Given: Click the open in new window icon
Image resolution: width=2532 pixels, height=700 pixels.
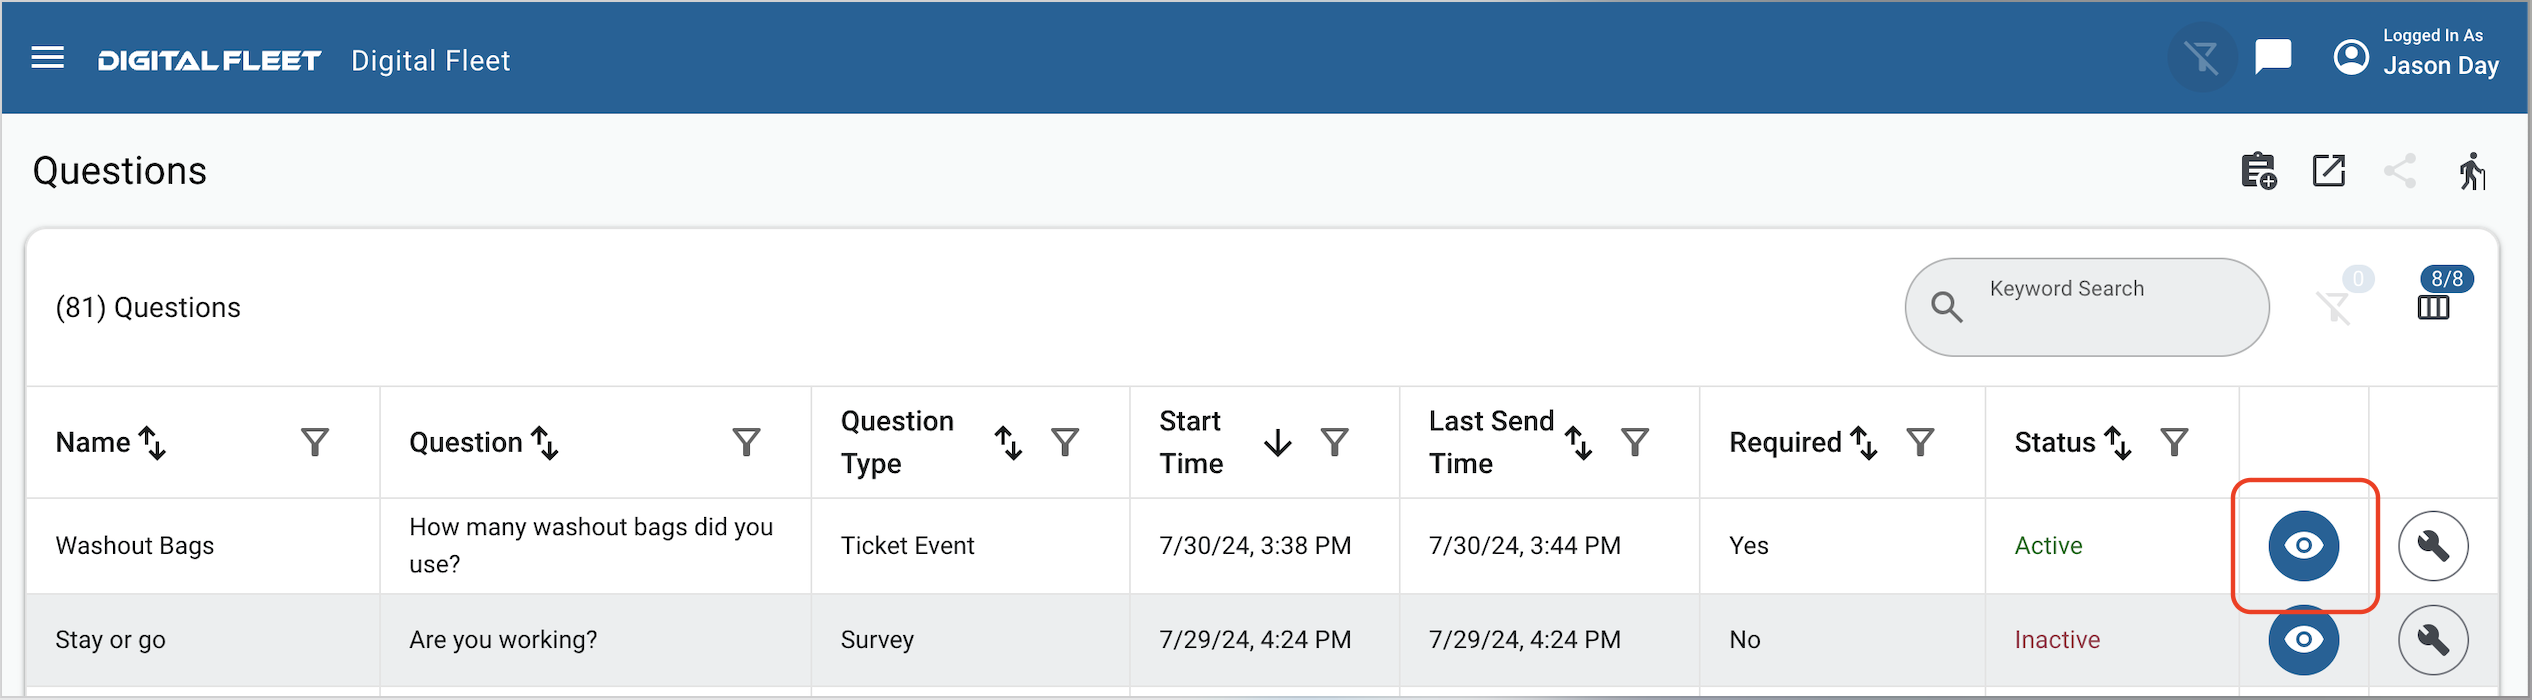Looking at the screenshot, I should pyautogui.click(x=2329, y=171).
